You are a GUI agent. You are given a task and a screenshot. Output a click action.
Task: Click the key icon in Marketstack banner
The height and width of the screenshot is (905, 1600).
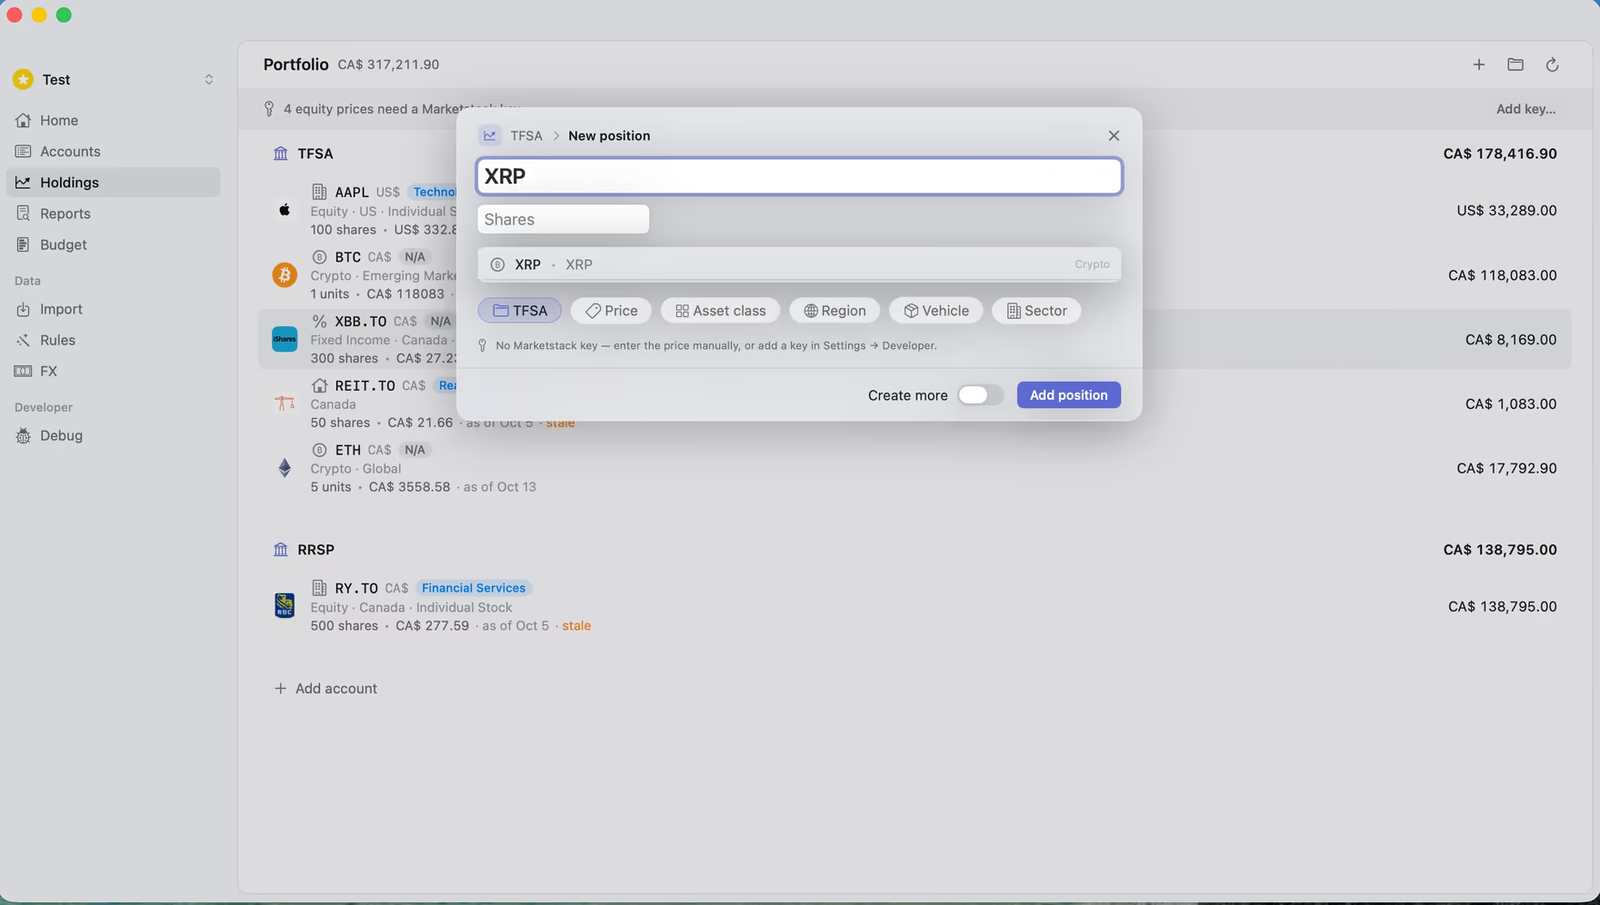(x=269, y=108)
